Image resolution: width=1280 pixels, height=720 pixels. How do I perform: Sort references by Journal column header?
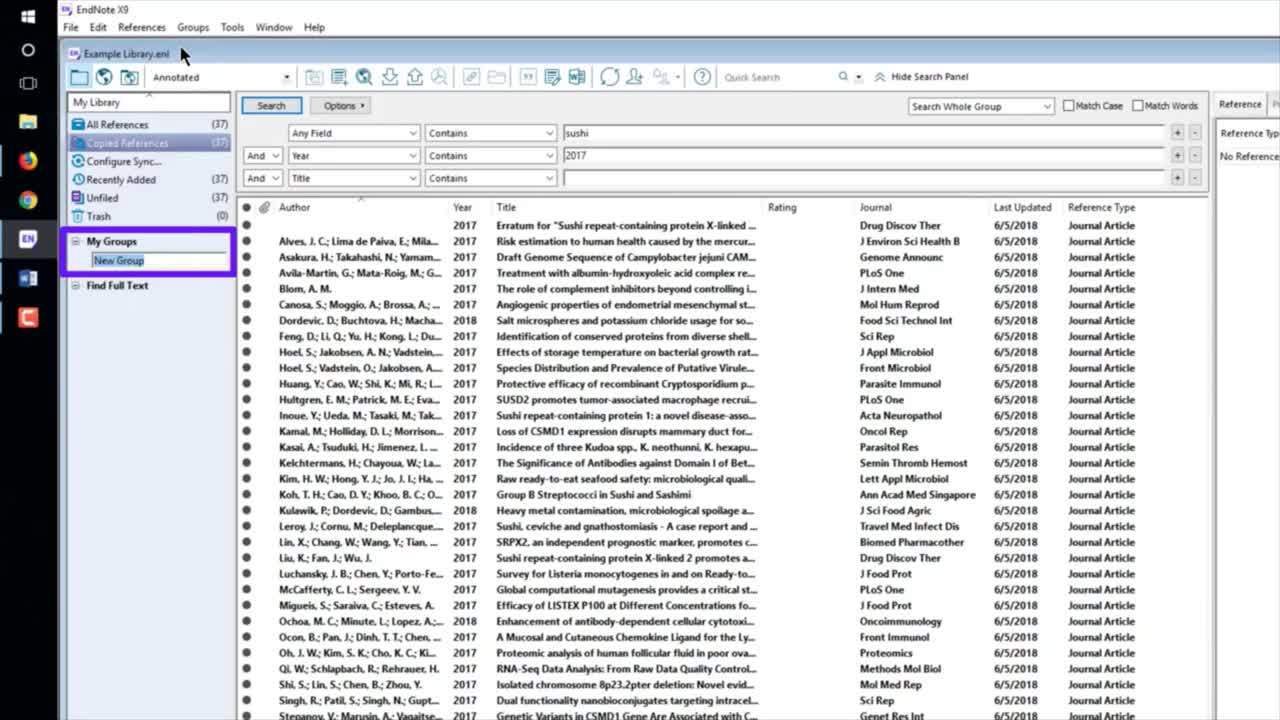(875, 207)
